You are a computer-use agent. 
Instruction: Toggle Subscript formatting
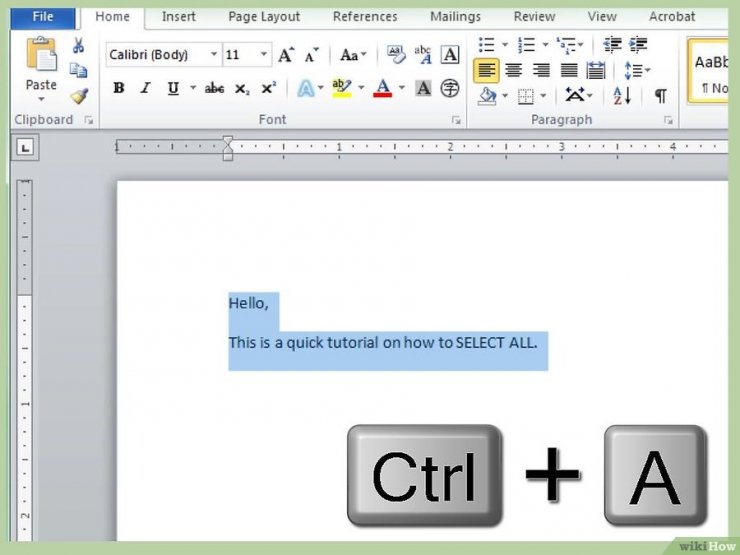tap(242, 89)
